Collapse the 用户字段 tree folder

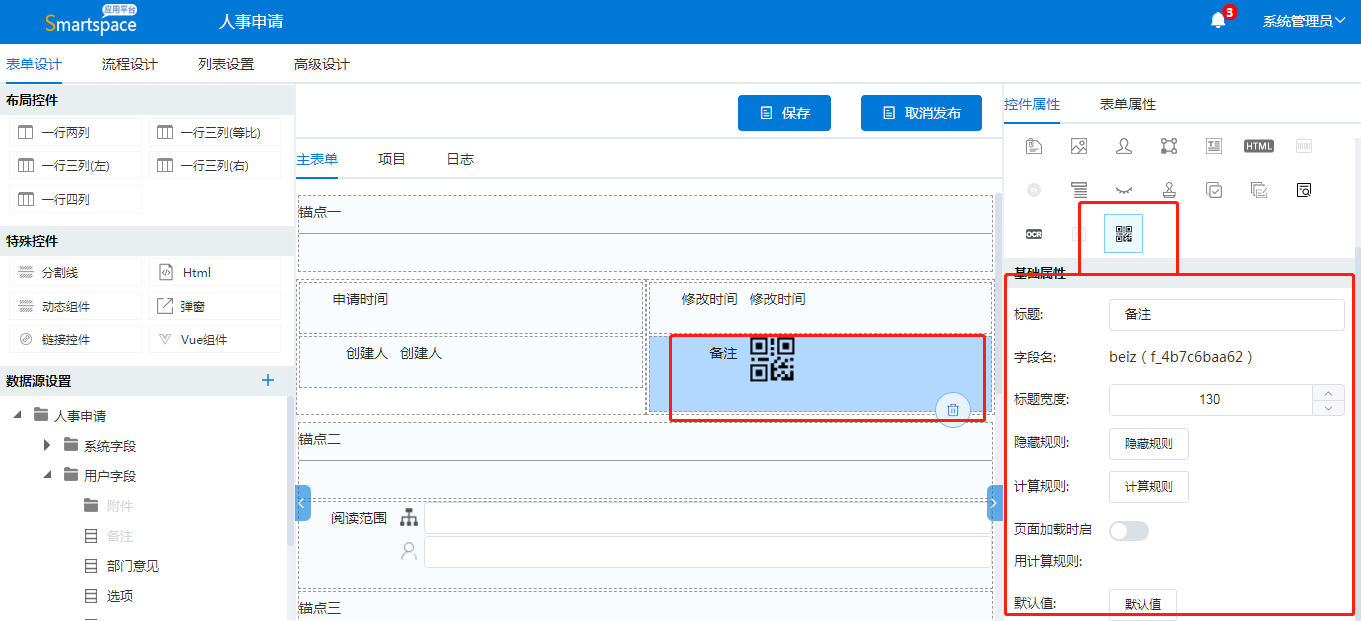click(x=47, y=475)
